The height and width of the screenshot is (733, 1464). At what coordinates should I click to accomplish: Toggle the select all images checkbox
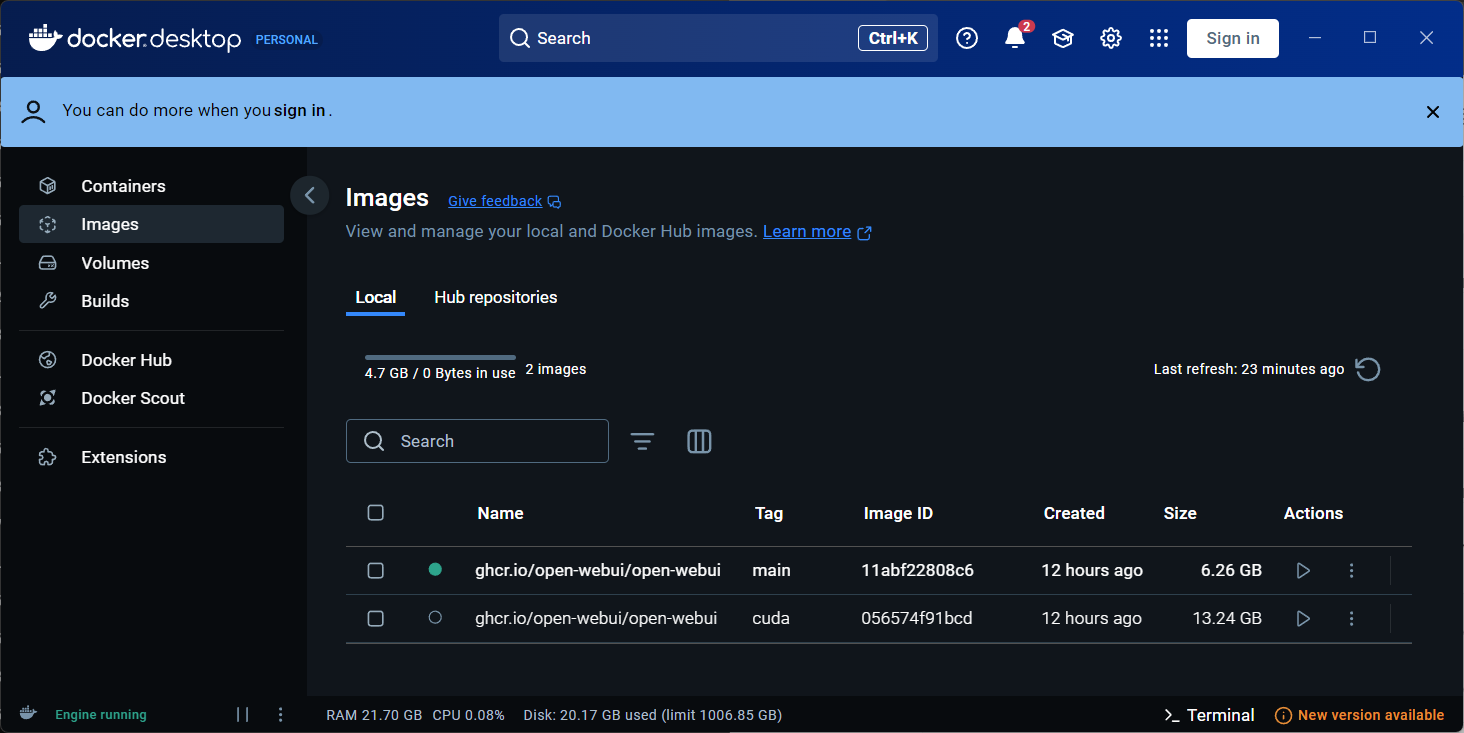coord(376,513)
